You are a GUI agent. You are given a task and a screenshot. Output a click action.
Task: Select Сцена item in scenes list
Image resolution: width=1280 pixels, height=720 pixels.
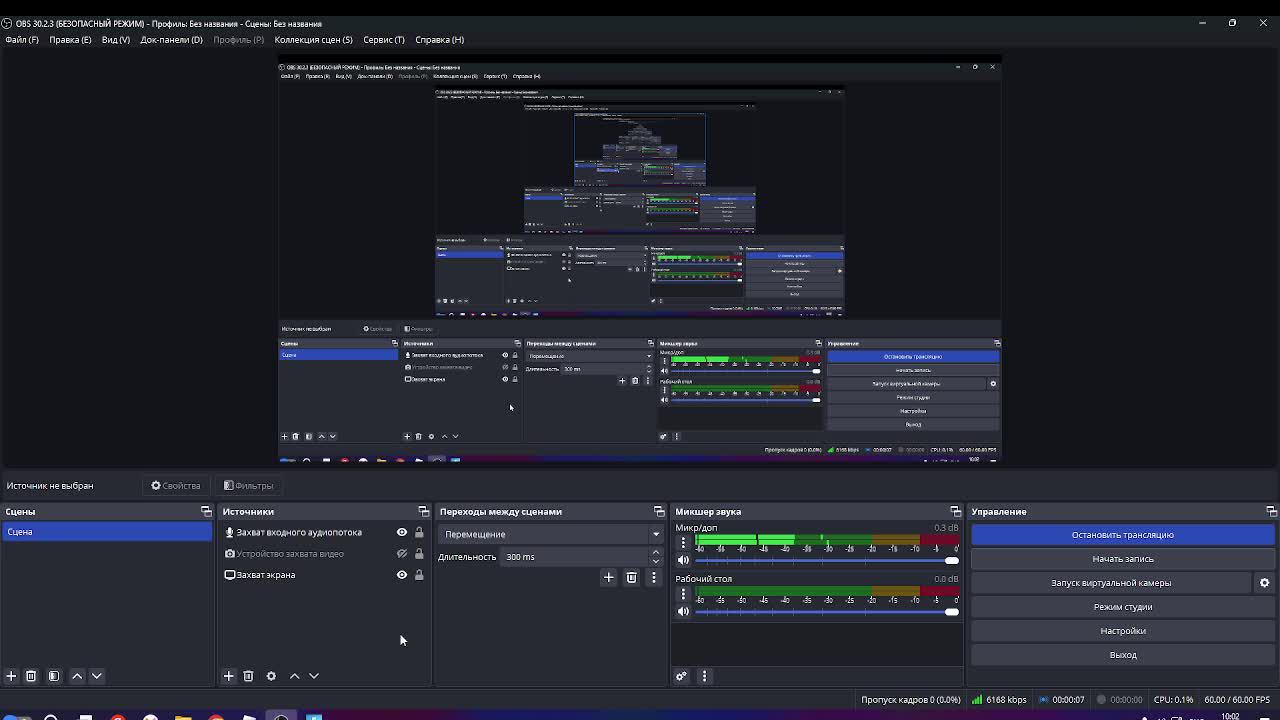coord(107,532)
